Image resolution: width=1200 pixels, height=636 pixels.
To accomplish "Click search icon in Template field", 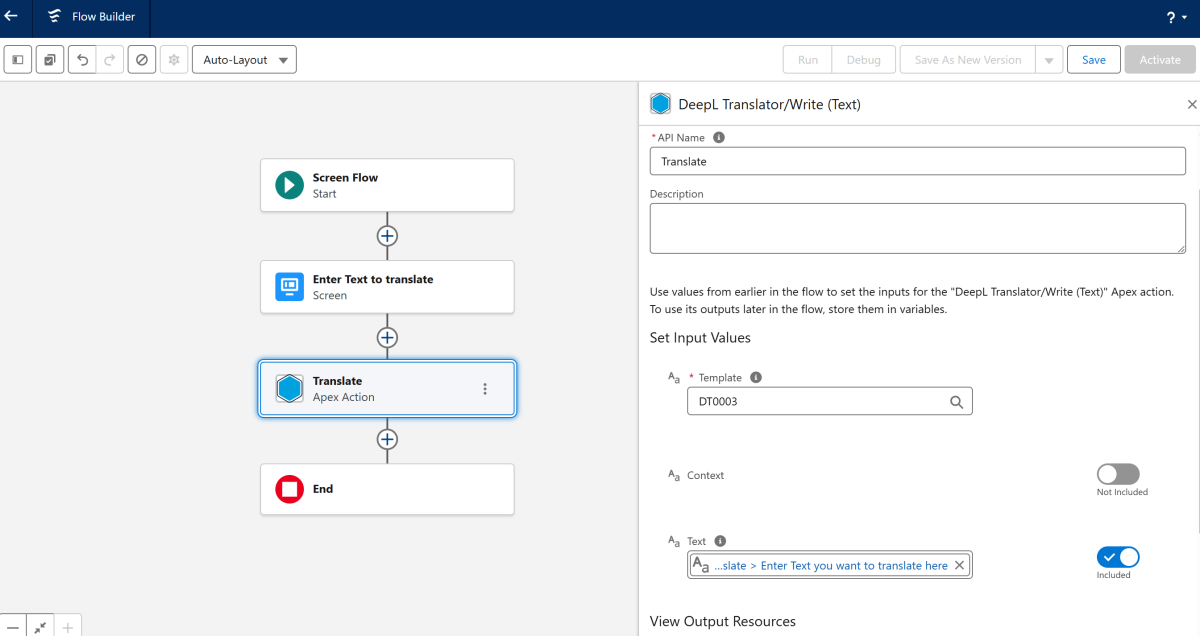I will 956,402.
